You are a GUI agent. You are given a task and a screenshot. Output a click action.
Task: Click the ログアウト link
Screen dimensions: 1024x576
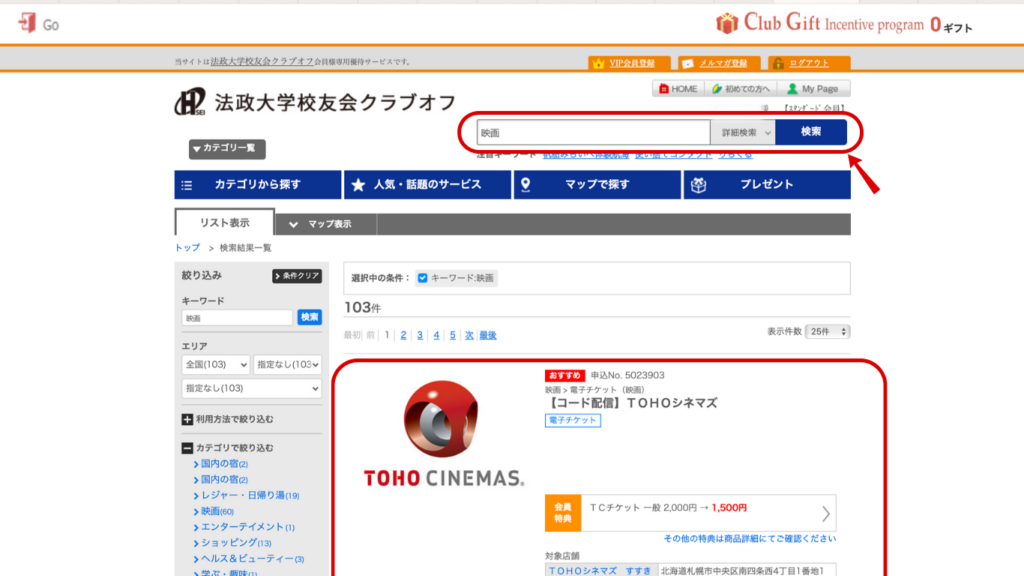point(809,63)
